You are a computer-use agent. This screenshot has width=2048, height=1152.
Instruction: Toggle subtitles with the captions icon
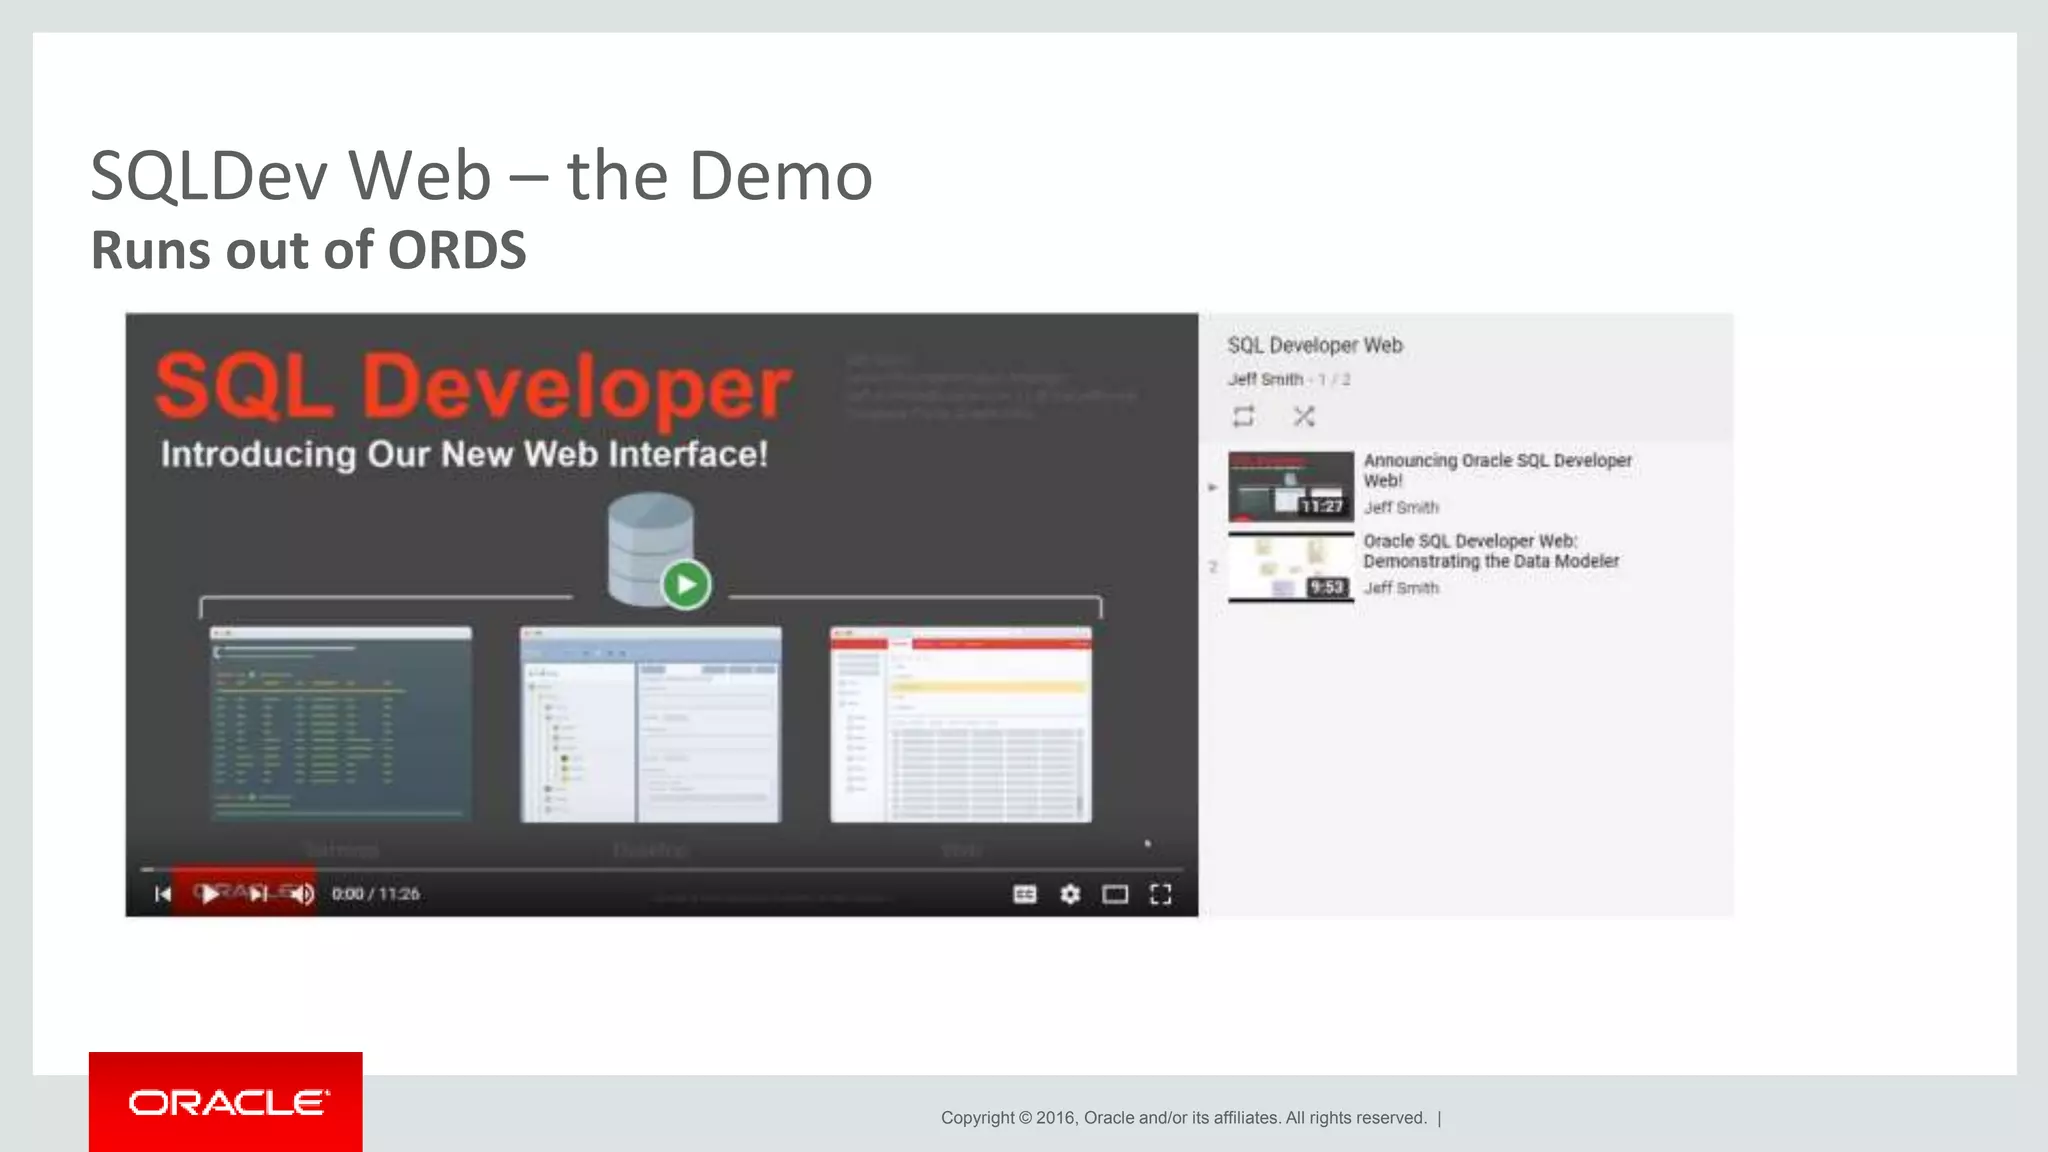[1025, 894]
